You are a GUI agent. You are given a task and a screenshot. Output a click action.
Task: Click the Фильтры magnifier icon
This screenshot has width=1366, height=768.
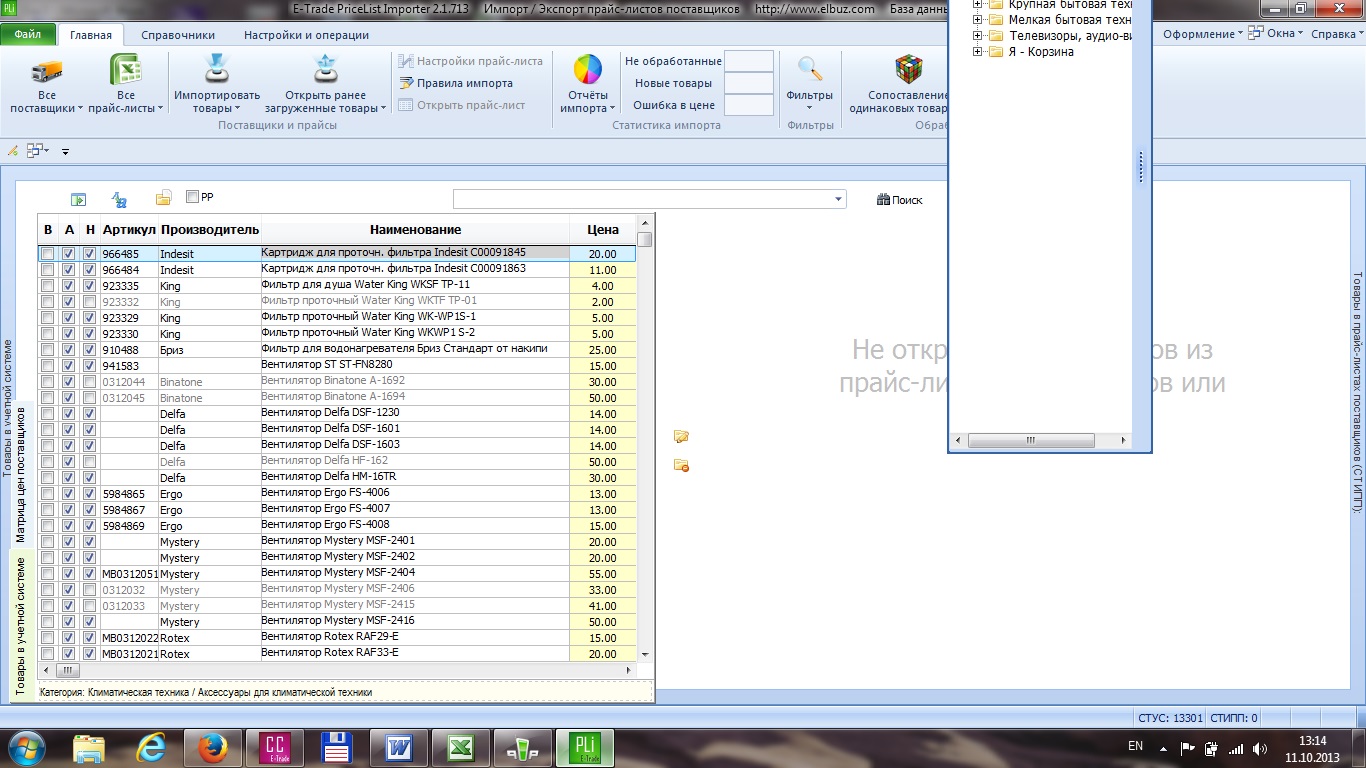pos(810,70)
